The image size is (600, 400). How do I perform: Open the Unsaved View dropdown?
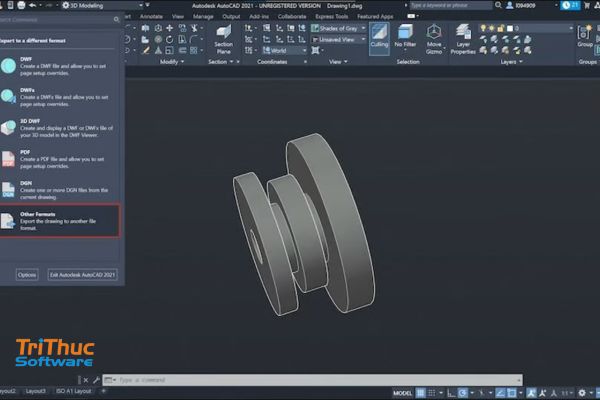[338, 39]
